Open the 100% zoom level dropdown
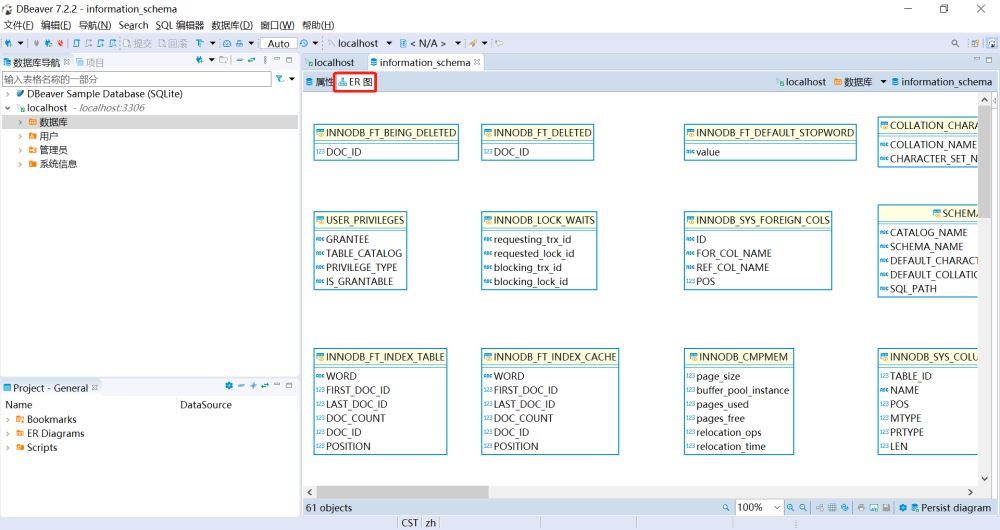 (x=776, y=508)
